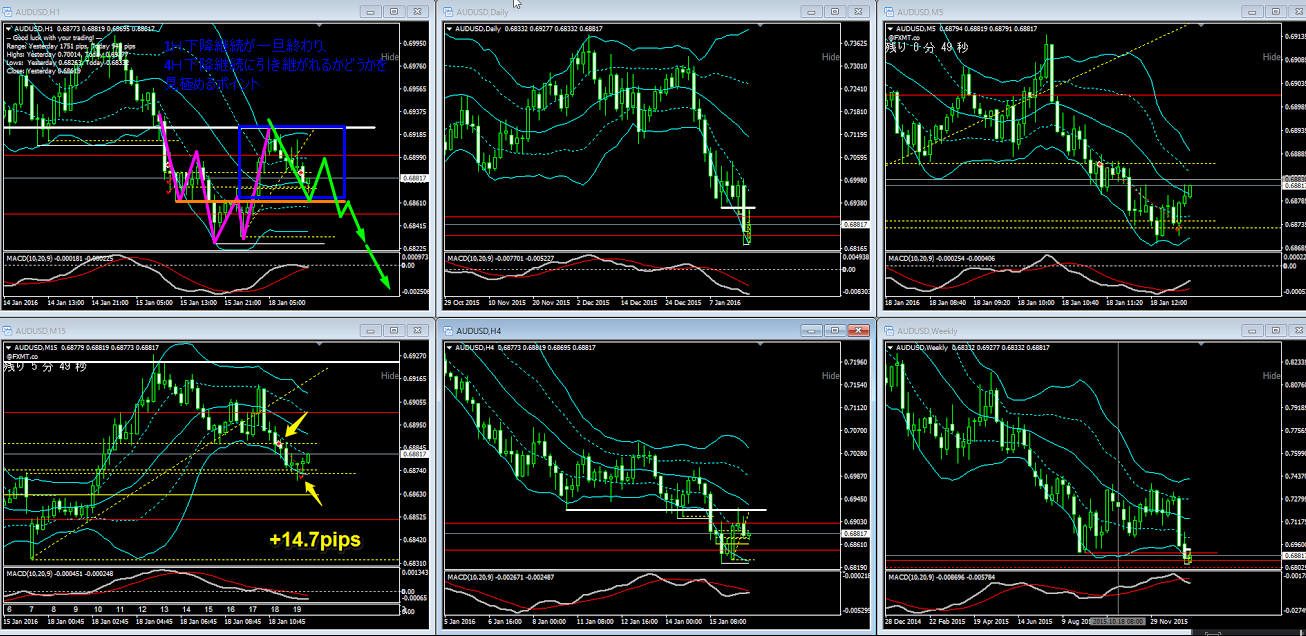Click the +14.7pips label on M15 chart
The image size is (1306, 636).
point(314,540)
